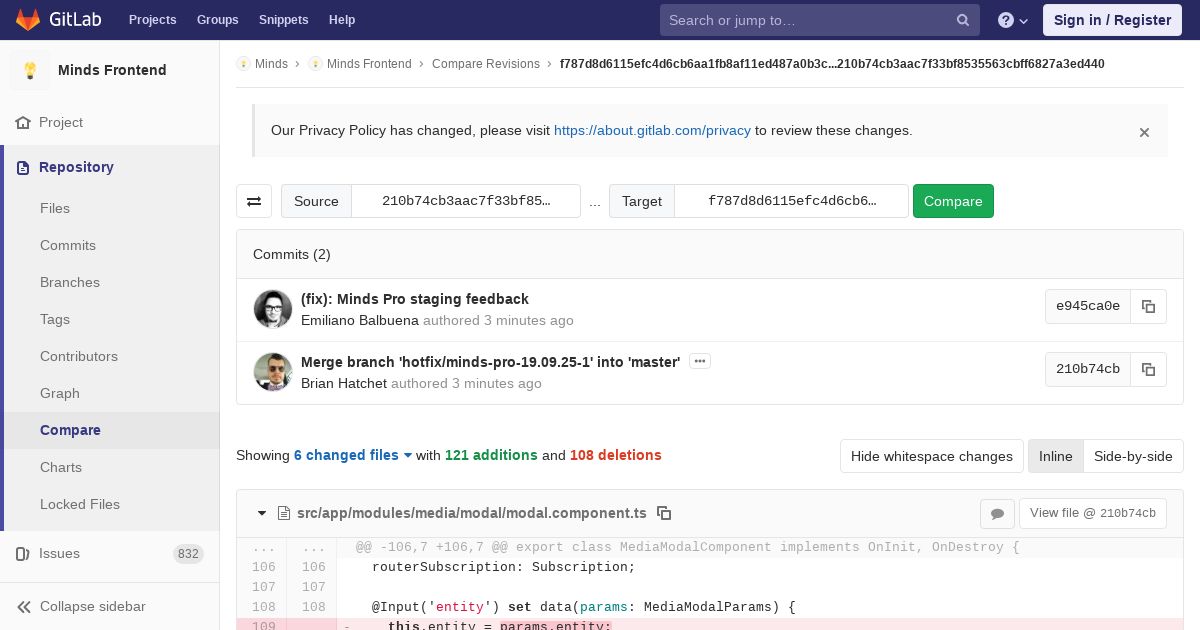Open the privacy policy link
The image size is (1200, 630).
[x=652, y=130]
